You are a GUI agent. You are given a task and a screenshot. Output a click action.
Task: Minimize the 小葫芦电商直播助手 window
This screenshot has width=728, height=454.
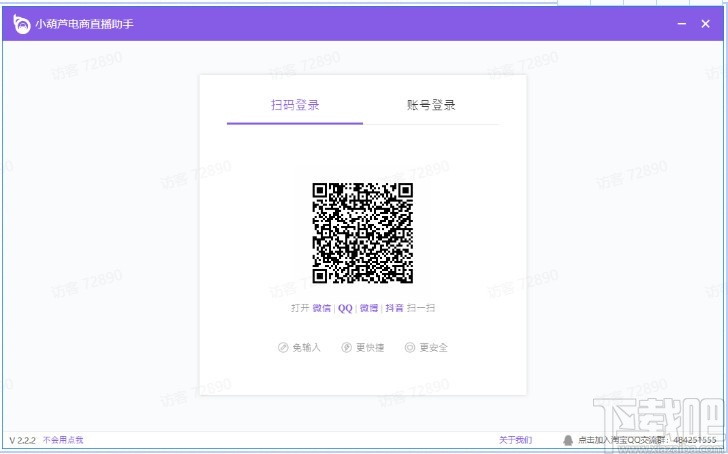682,24
